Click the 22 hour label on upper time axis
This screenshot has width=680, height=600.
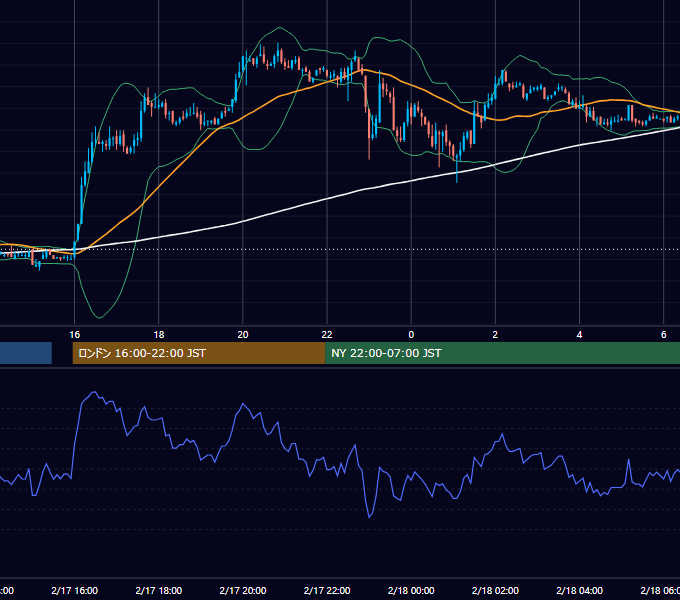tap(327, 335)
